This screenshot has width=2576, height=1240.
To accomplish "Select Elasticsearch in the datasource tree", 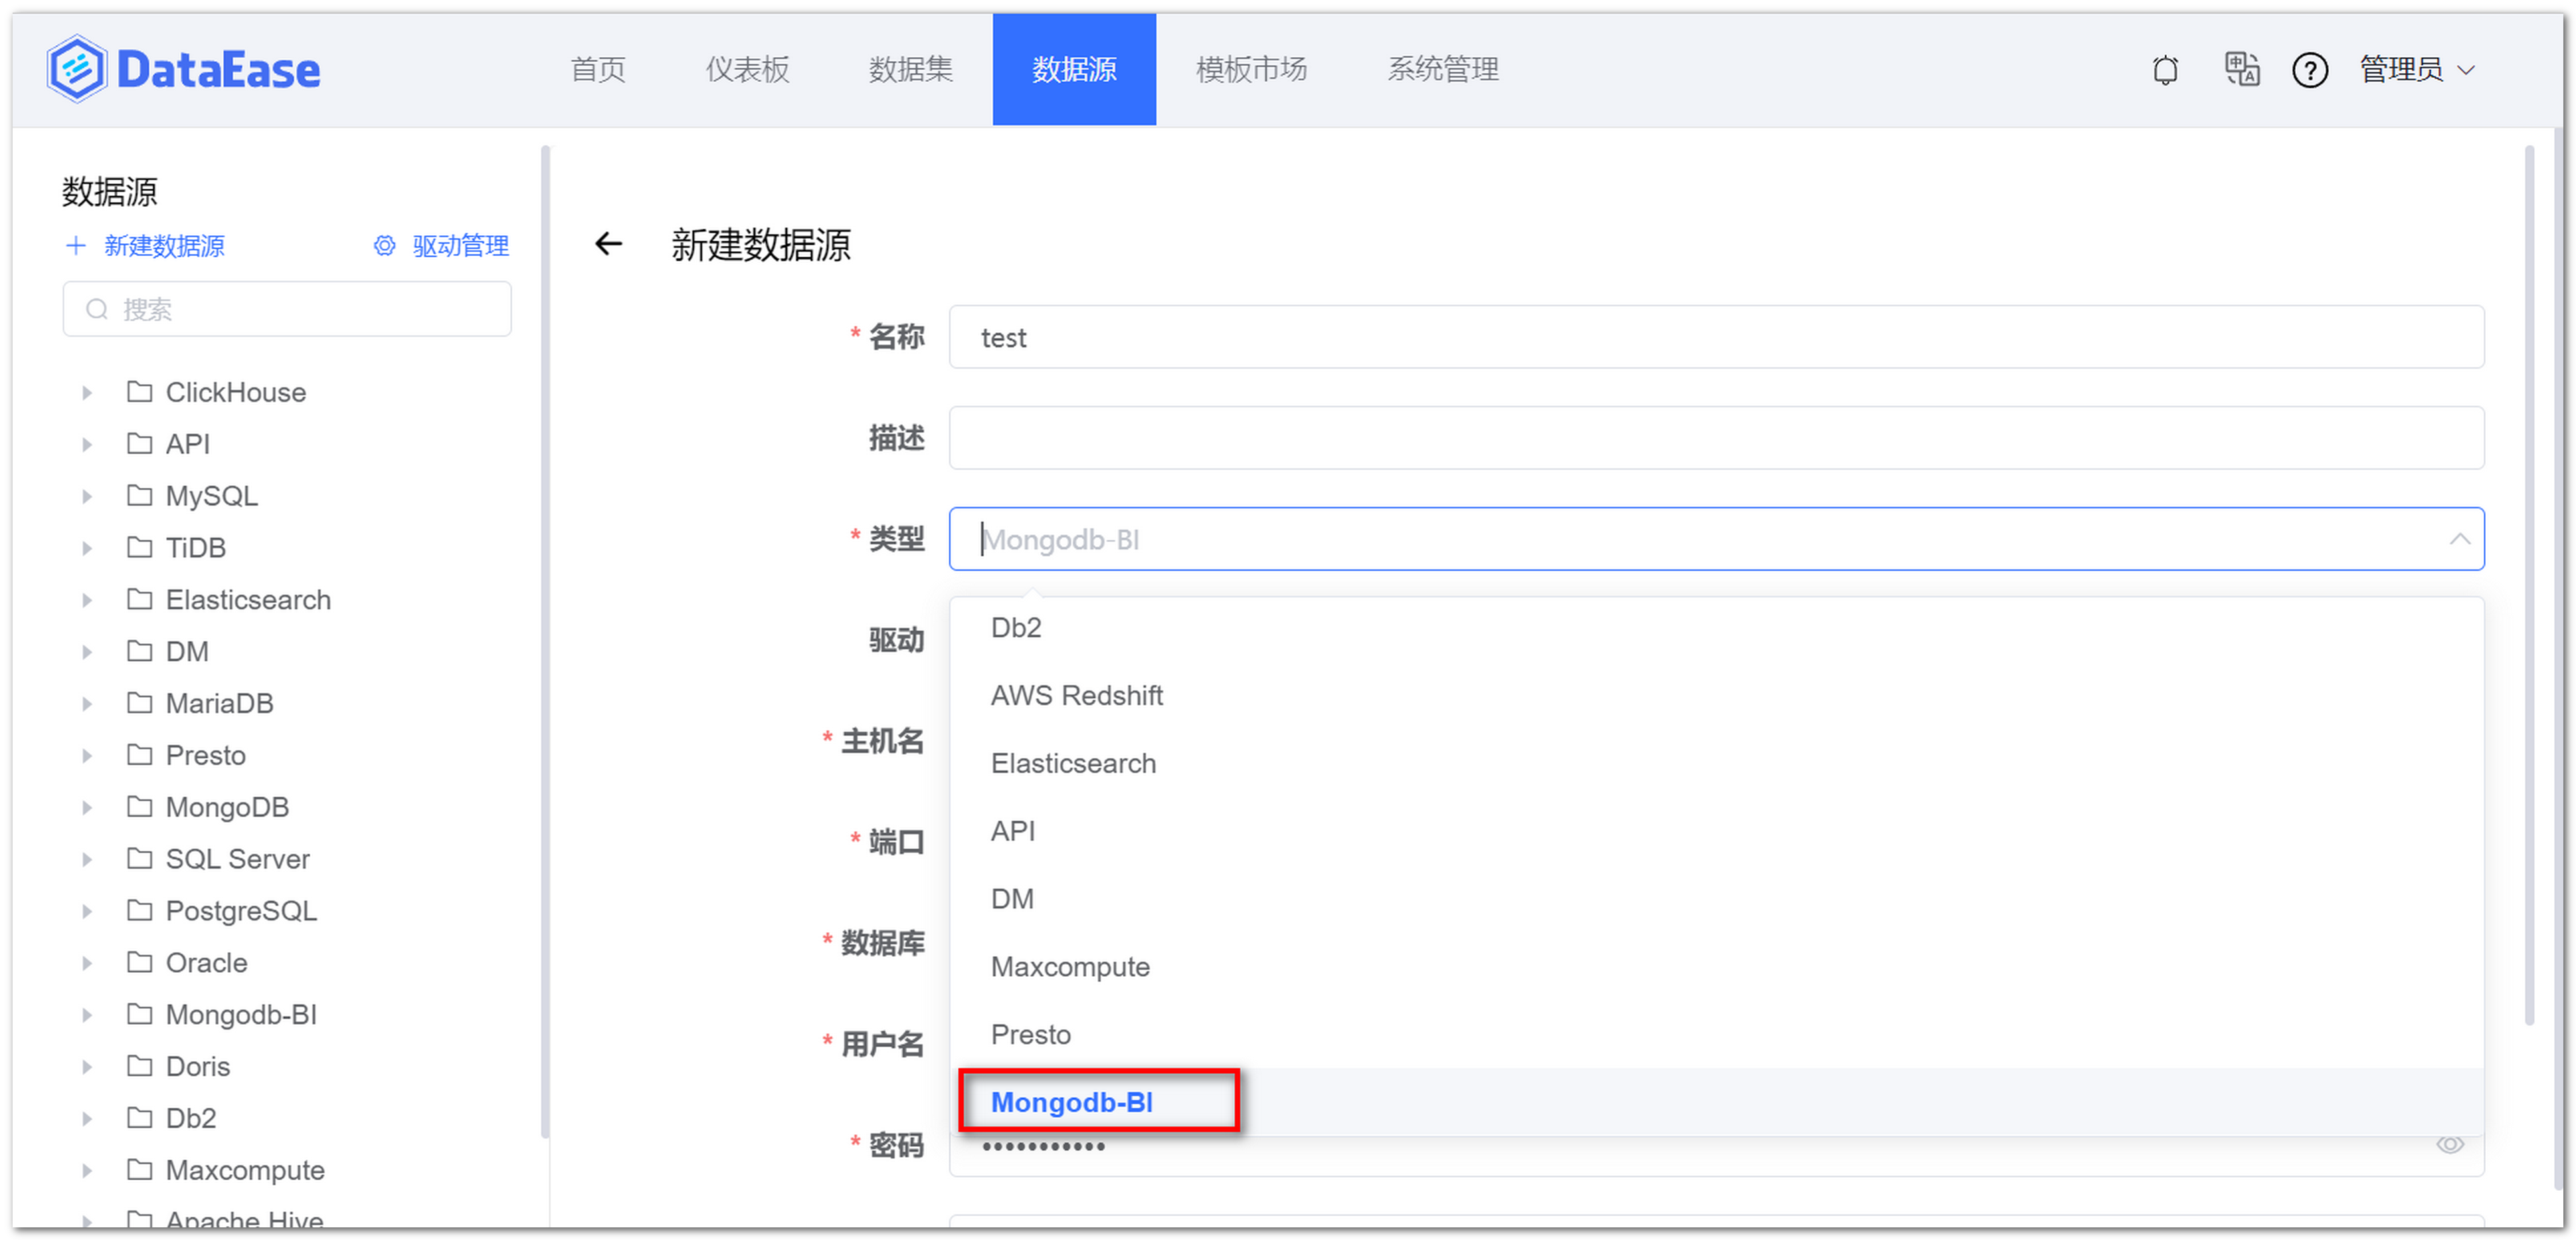I will [x=248, y=599].
